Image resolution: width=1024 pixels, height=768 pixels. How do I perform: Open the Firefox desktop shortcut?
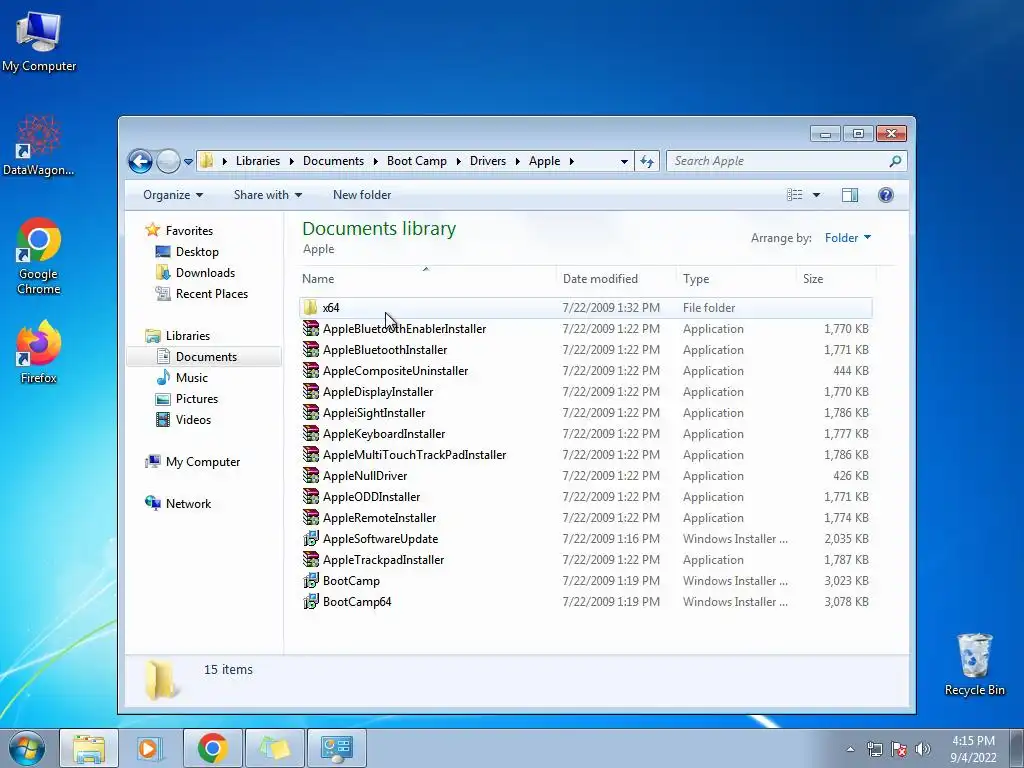tap(39, 353)
